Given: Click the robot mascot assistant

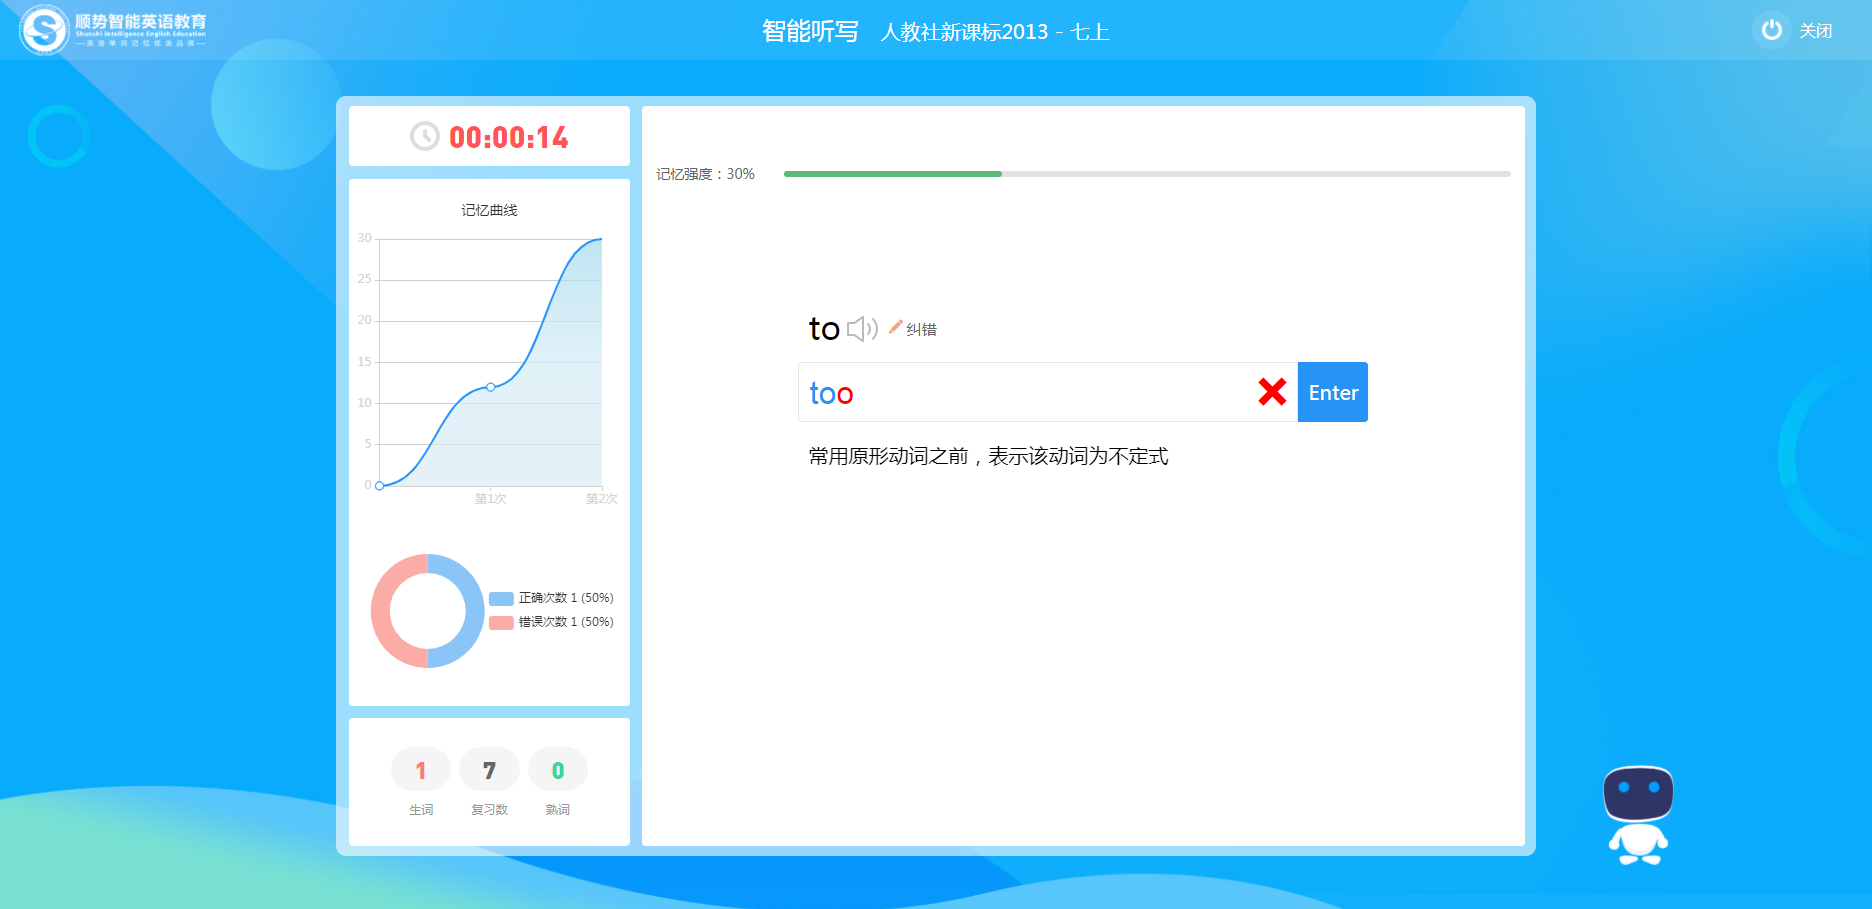Looking at the screenshot, I should tap(1638, 815).
